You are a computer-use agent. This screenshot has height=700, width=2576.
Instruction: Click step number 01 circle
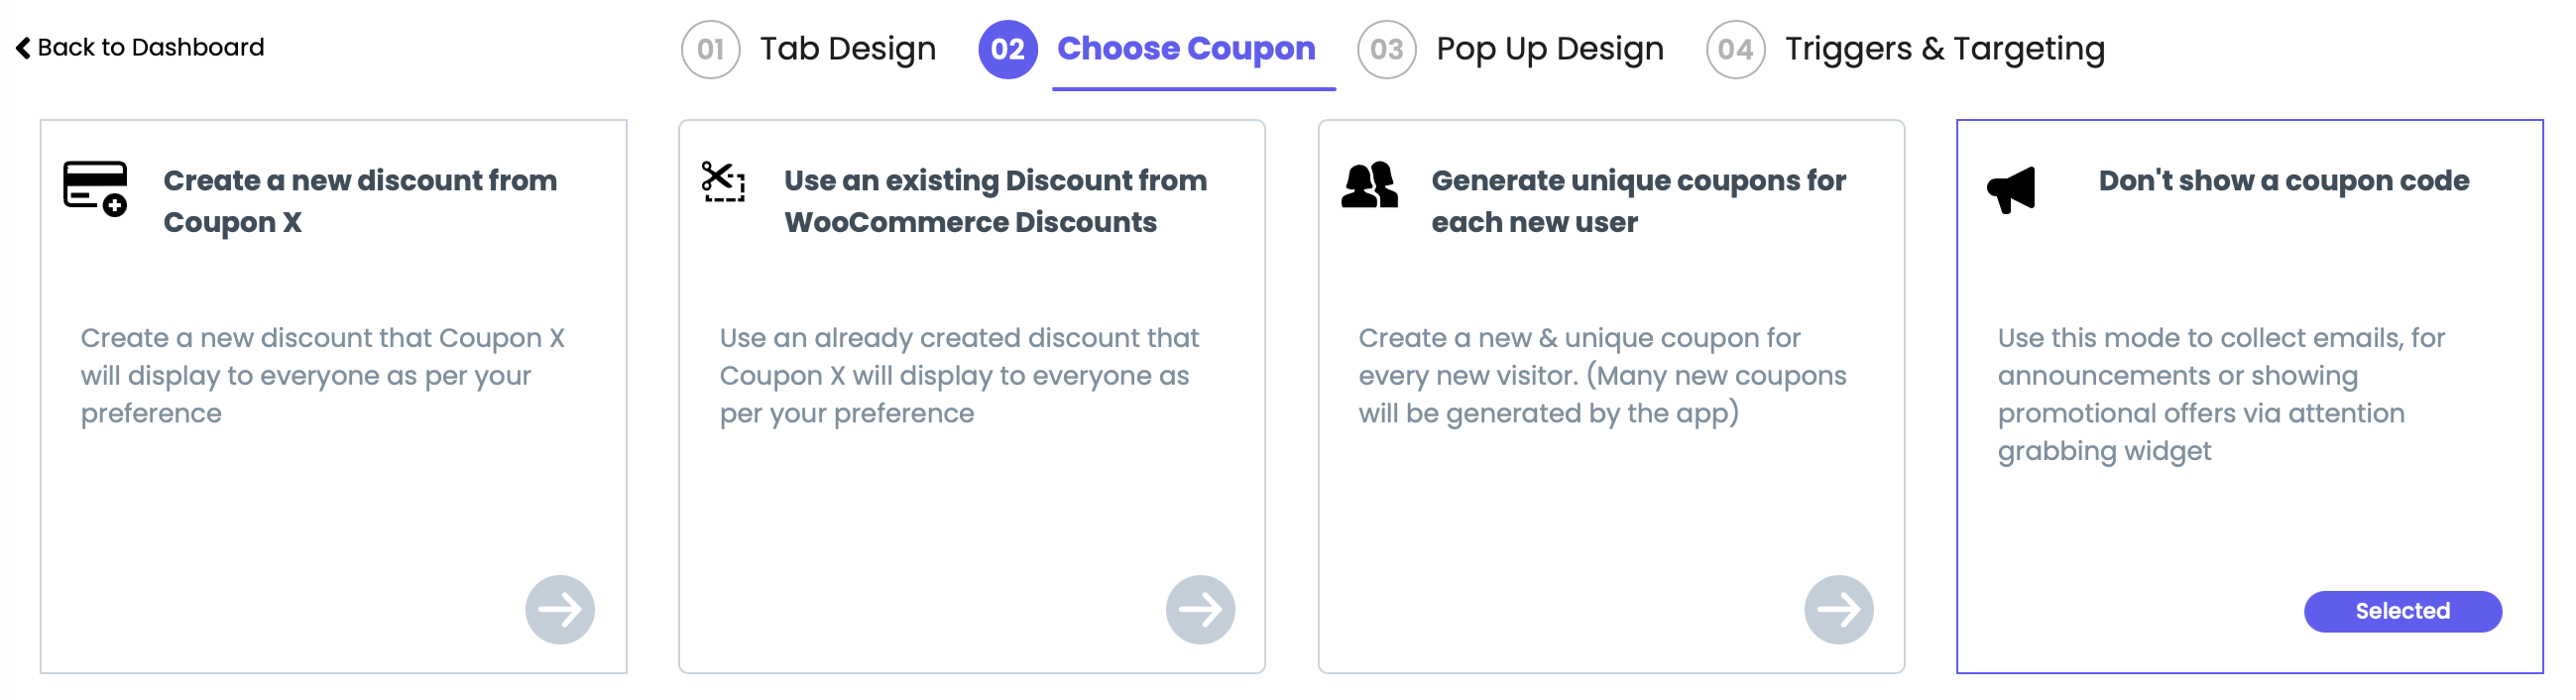[x=710, y=49]
